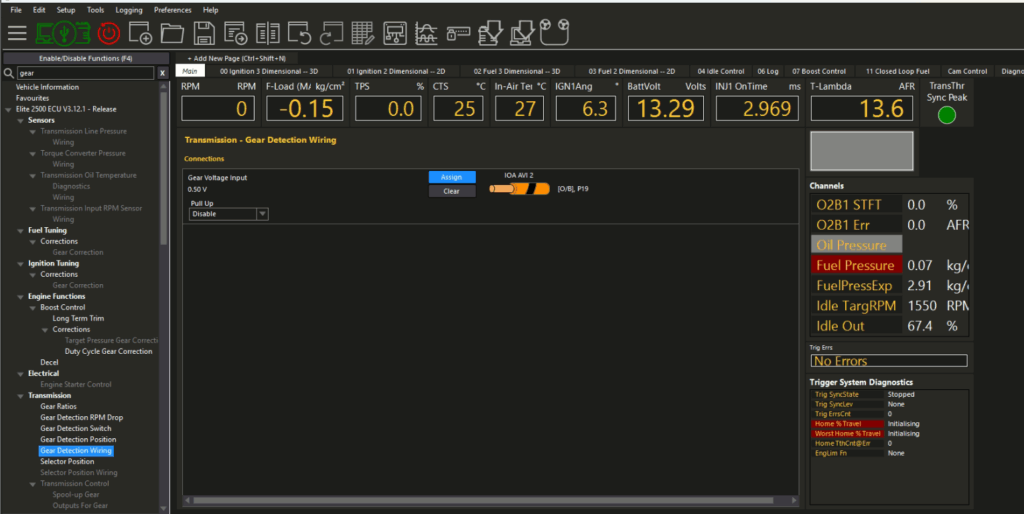Viewport: 1024px width, 514px height.
Task: Select Gear Detection Switch tree item
Action: coord(76,428)
